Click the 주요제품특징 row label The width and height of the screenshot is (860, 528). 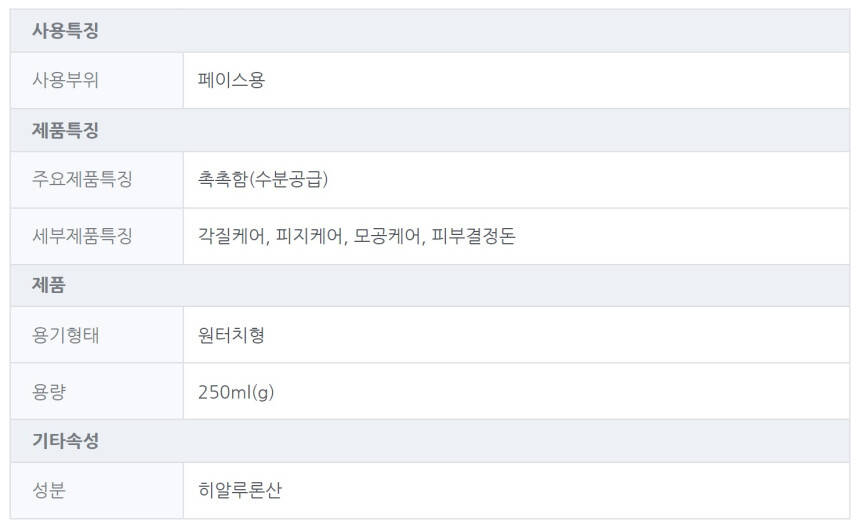pyautogui.click(x=82, y=180)
